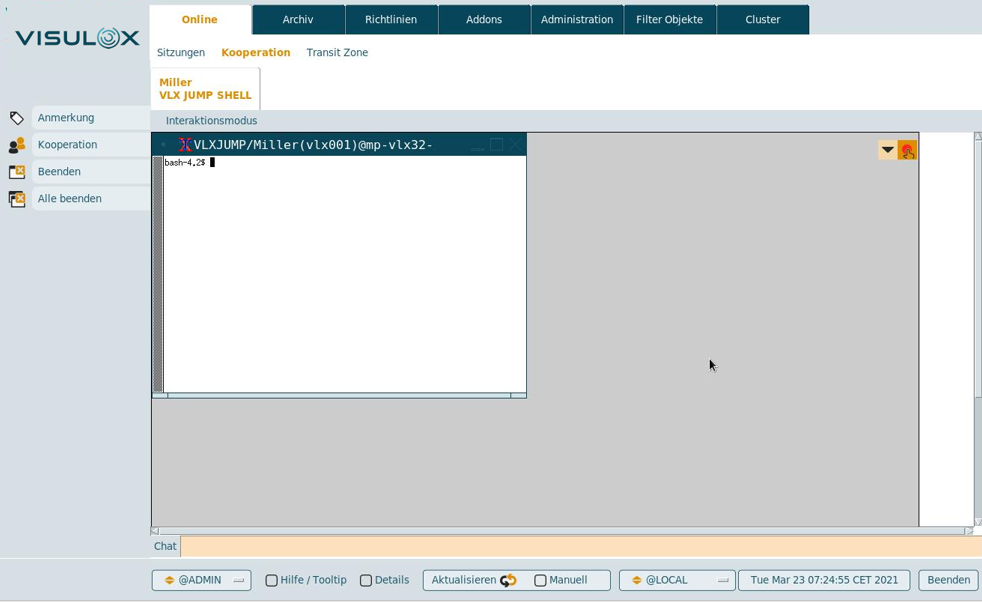Click the Aktualisieren refresh arrows icon
The height and width of the screenshot is (602, 982).
(508, 580)
